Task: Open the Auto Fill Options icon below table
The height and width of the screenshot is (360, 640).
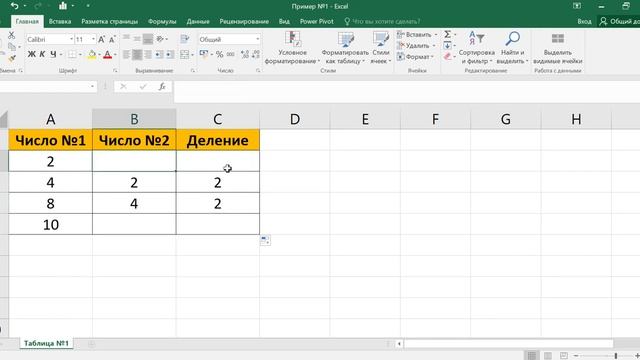Action: 265,240
